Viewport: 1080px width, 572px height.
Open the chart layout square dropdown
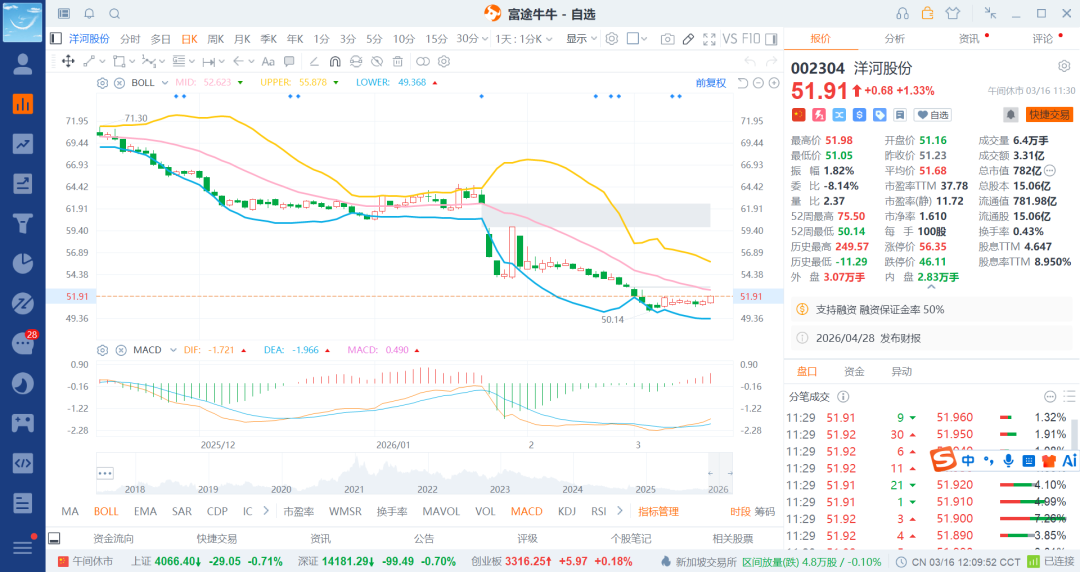[637, 39]
